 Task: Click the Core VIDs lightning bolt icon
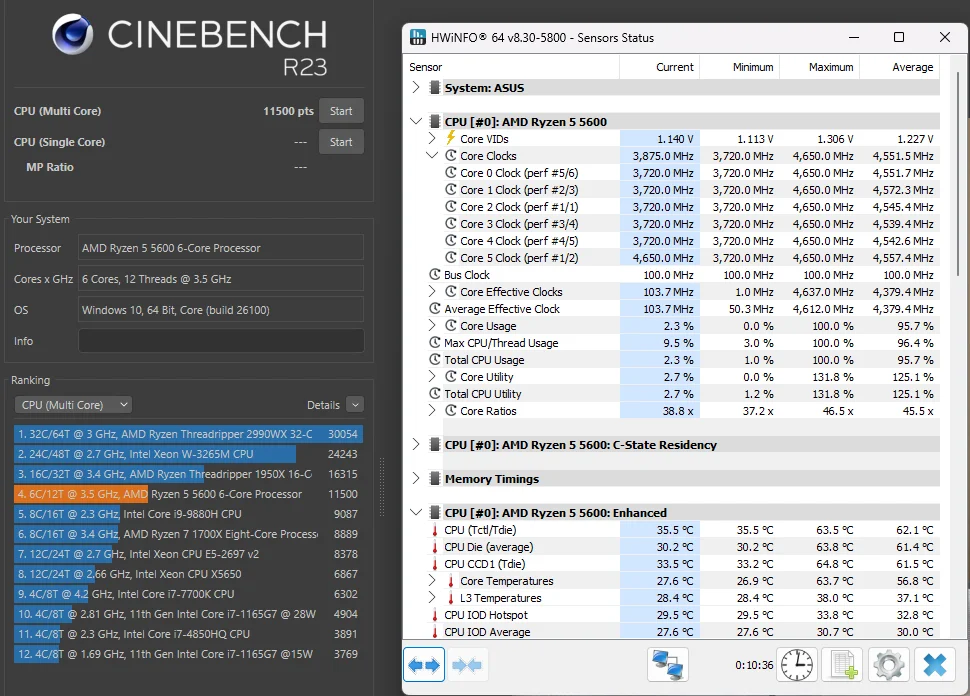point(451,138)
